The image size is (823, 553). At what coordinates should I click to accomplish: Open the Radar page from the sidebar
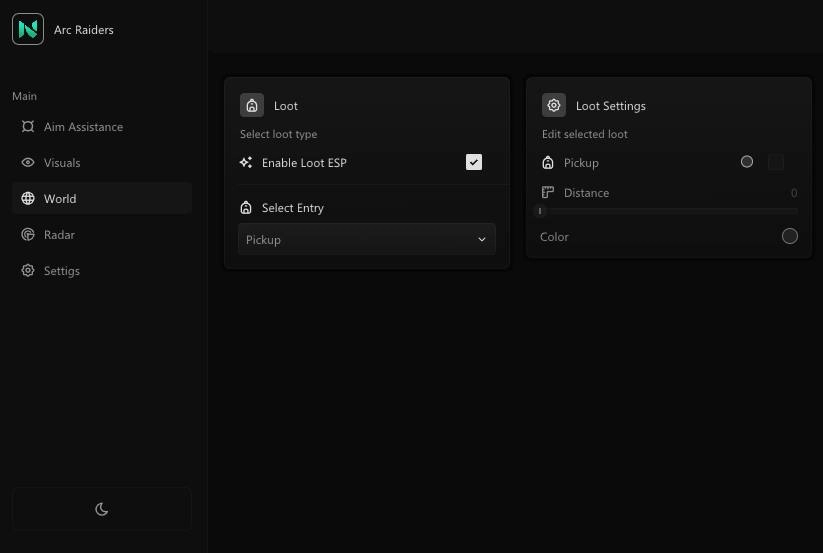point(60,235)
